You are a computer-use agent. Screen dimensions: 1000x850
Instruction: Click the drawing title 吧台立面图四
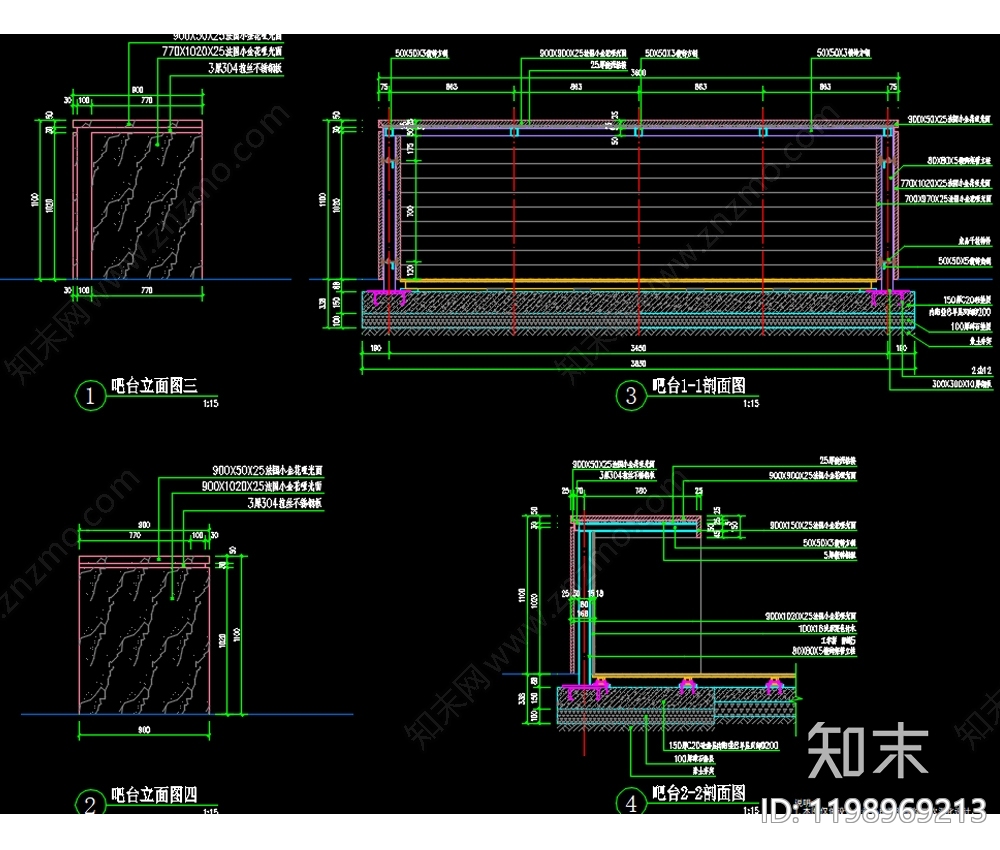point(154,795)
